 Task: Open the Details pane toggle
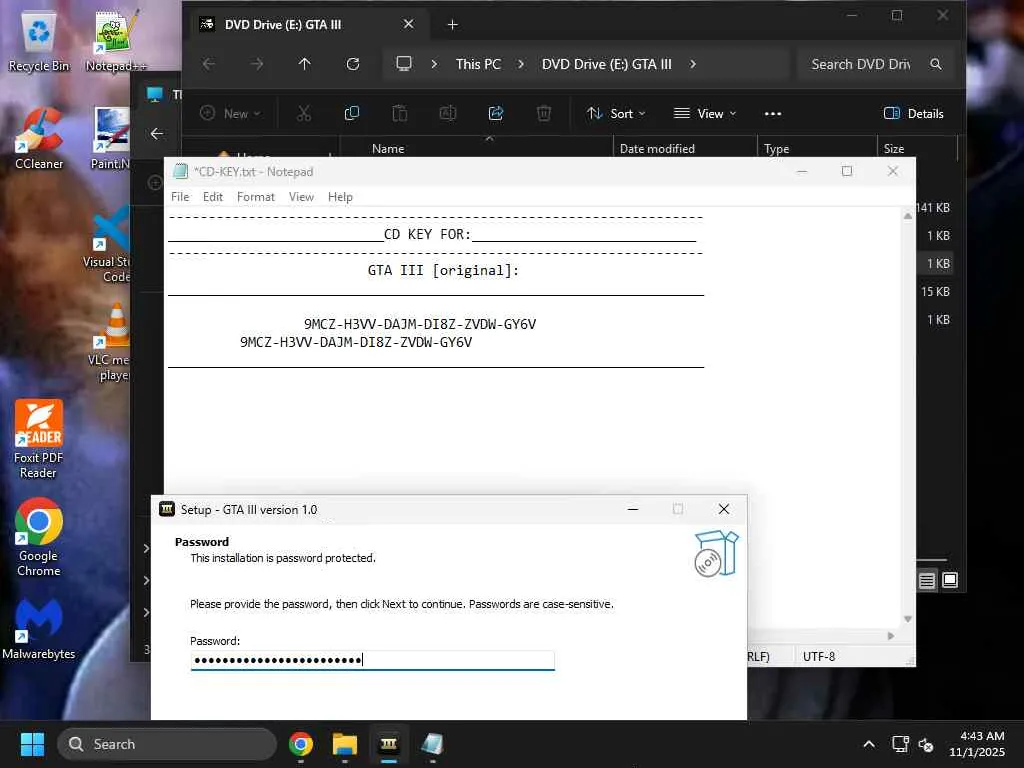pyautogui.click(x=913, y=114)
